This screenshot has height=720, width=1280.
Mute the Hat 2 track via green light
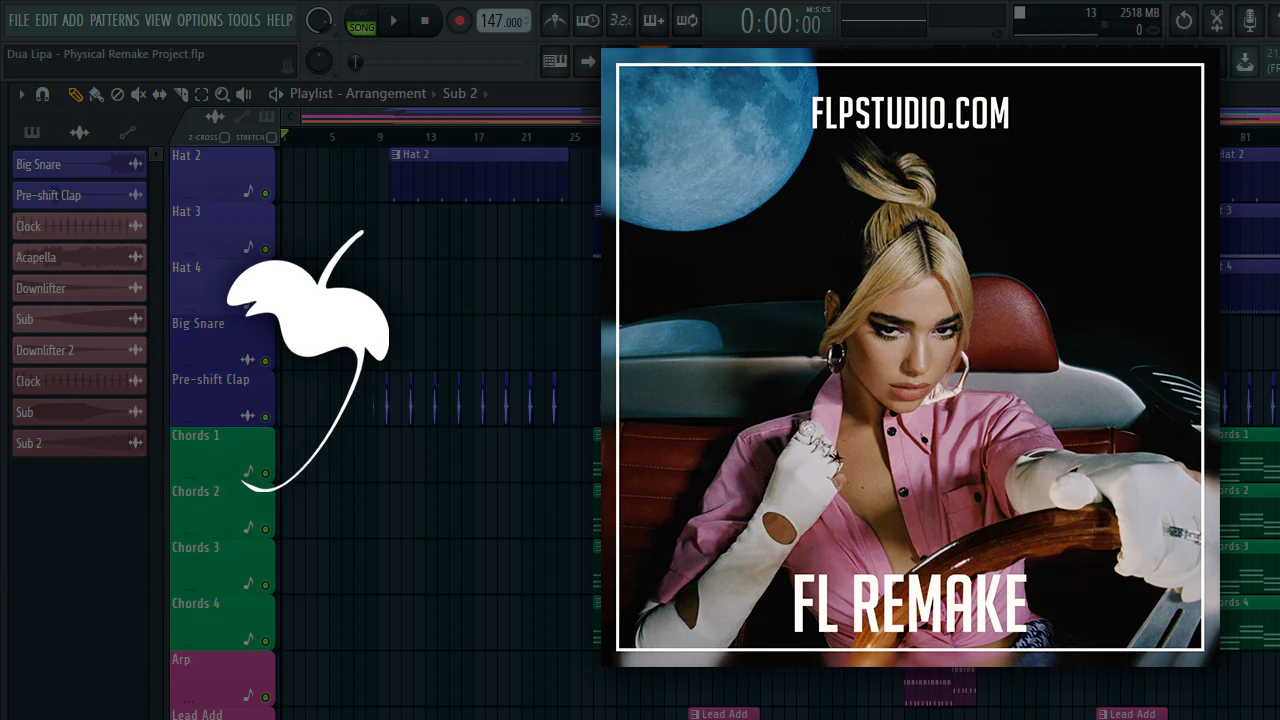pyautogui.click(x=265, y=193)
